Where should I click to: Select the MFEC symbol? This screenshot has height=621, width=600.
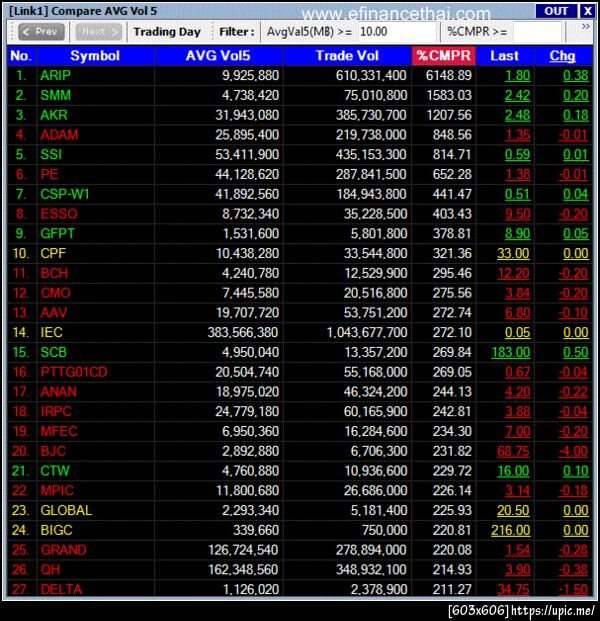click(x=59, y=431)
